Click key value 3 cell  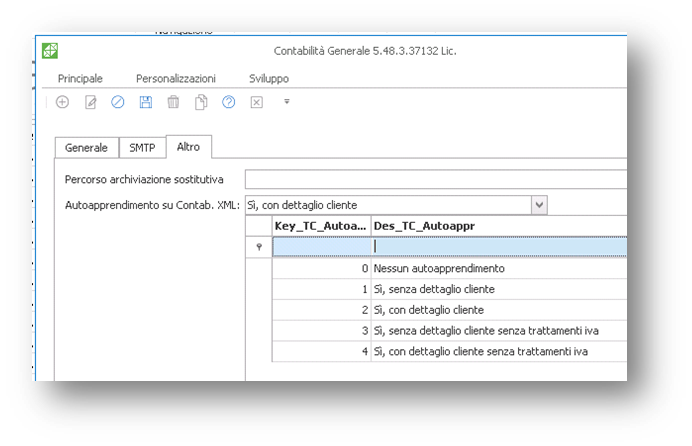[x=321, y=330]
